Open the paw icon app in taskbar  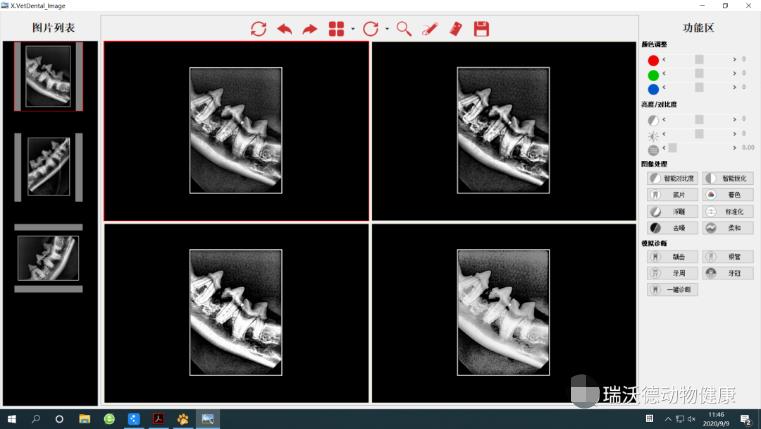183,419
